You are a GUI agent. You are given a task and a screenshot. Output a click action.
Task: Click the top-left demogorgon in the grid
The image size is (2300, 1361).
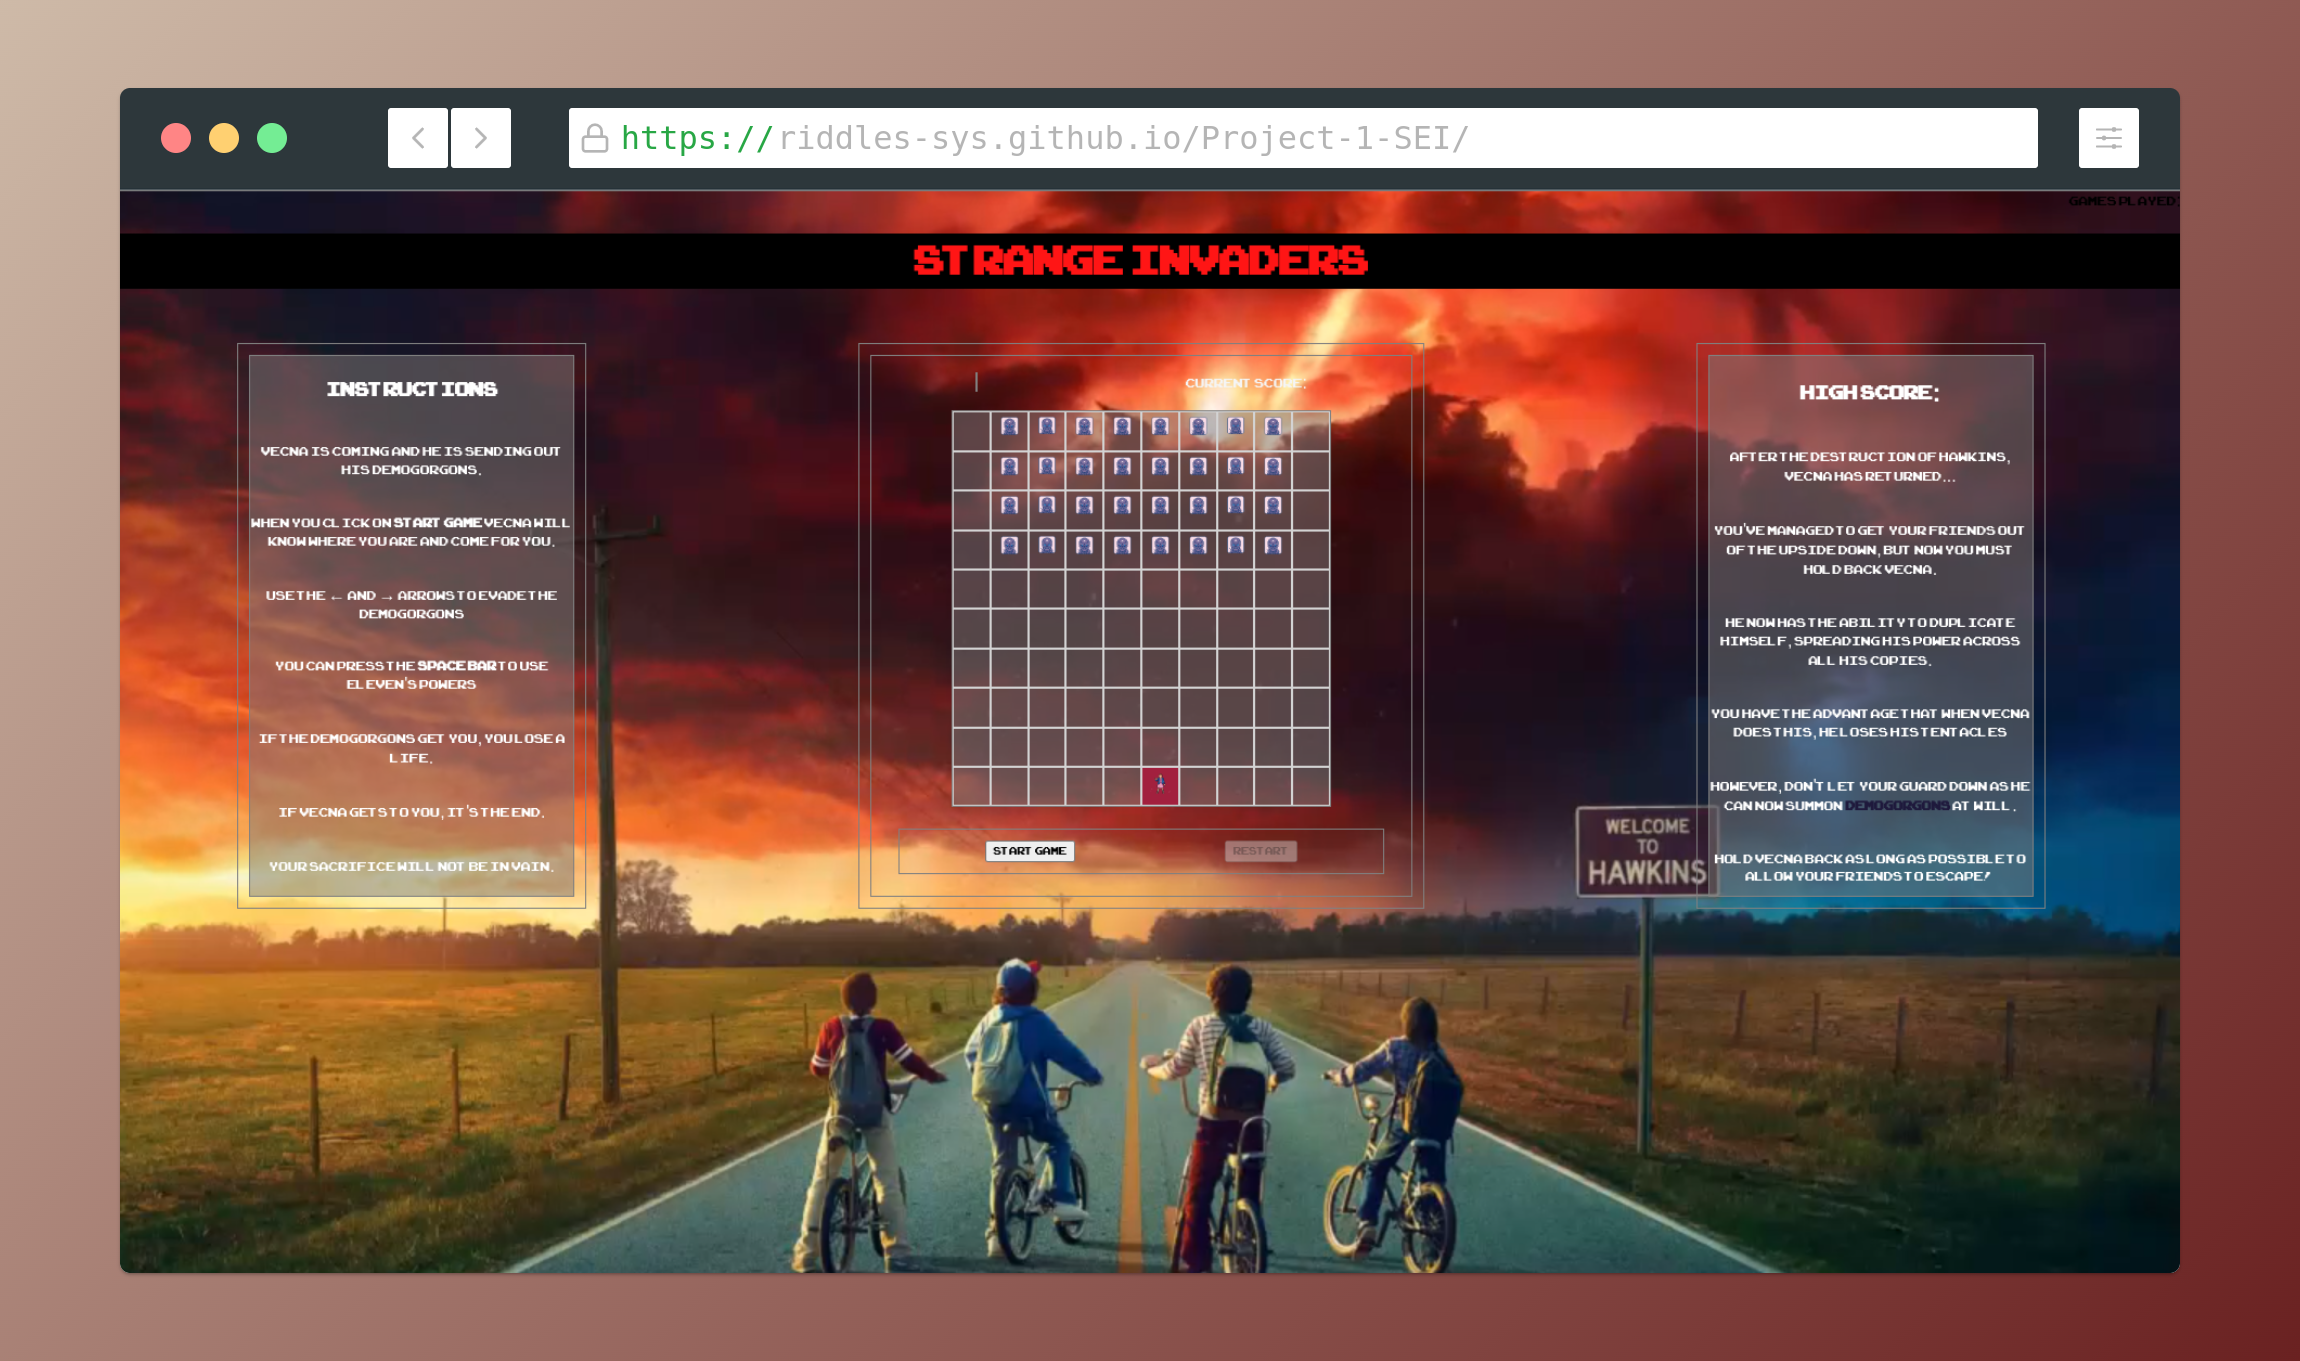click(1010, 427)
